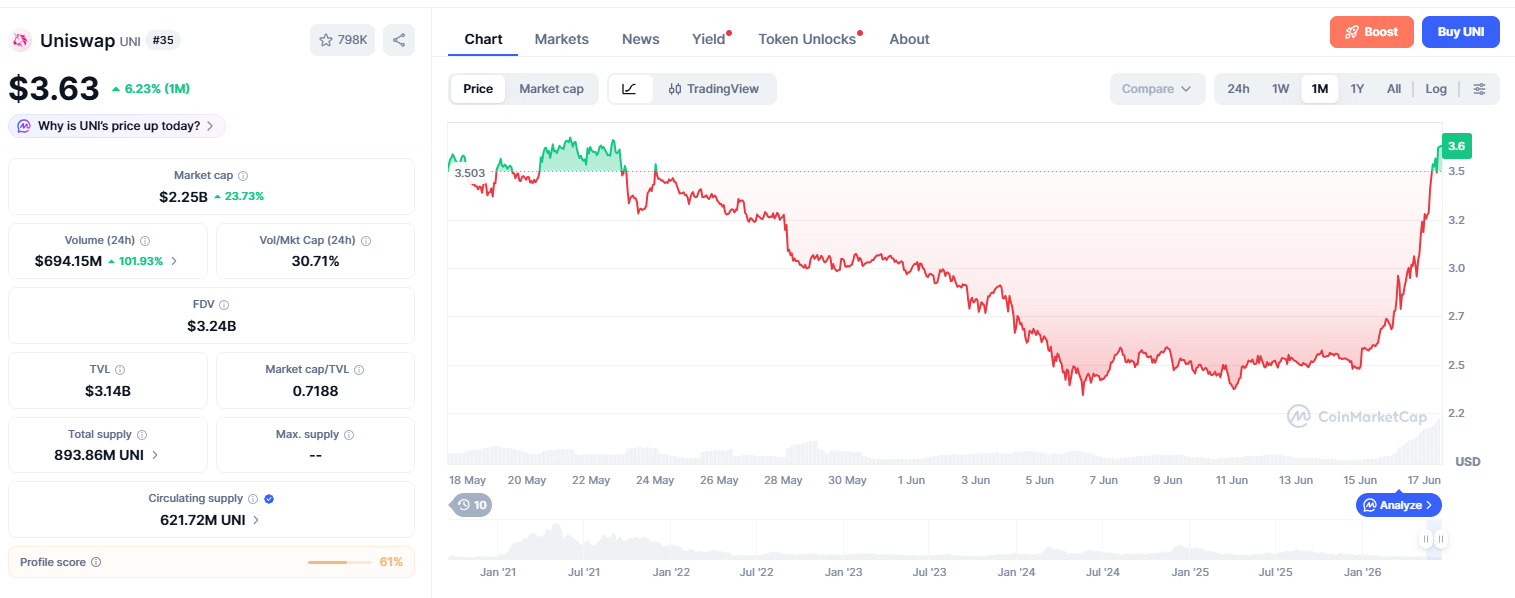Image resolution: width=1515 pixels, height=598 pixels.
Task: Click the TVL info icon
Action: [120, 370]
